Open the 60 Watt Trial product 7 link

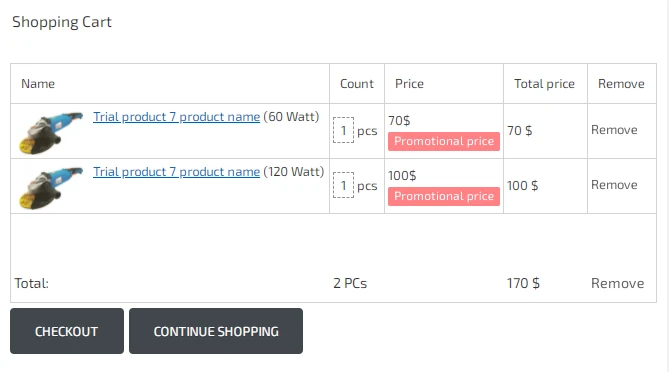coord(176,117)
